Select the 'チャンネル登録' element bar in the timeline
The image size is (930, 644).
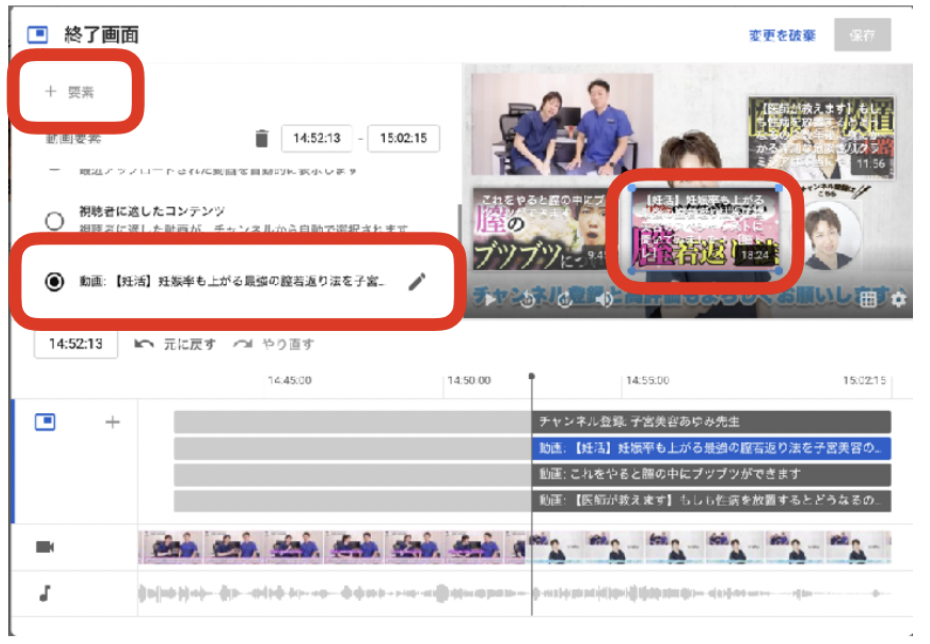(x=710, y=422)
